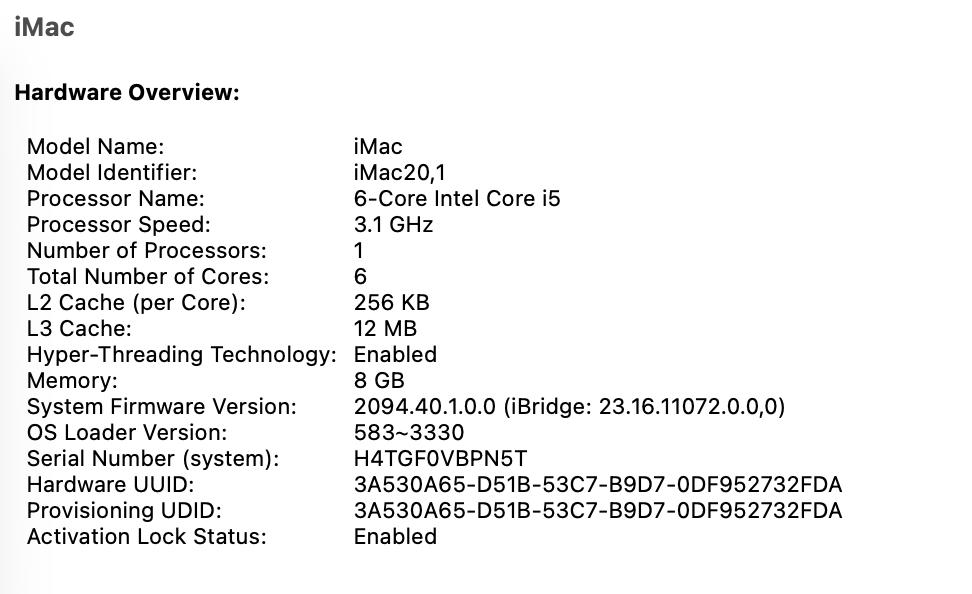Select the Model Name label
This screenshot has height=594, width=972.
point(95,147)
